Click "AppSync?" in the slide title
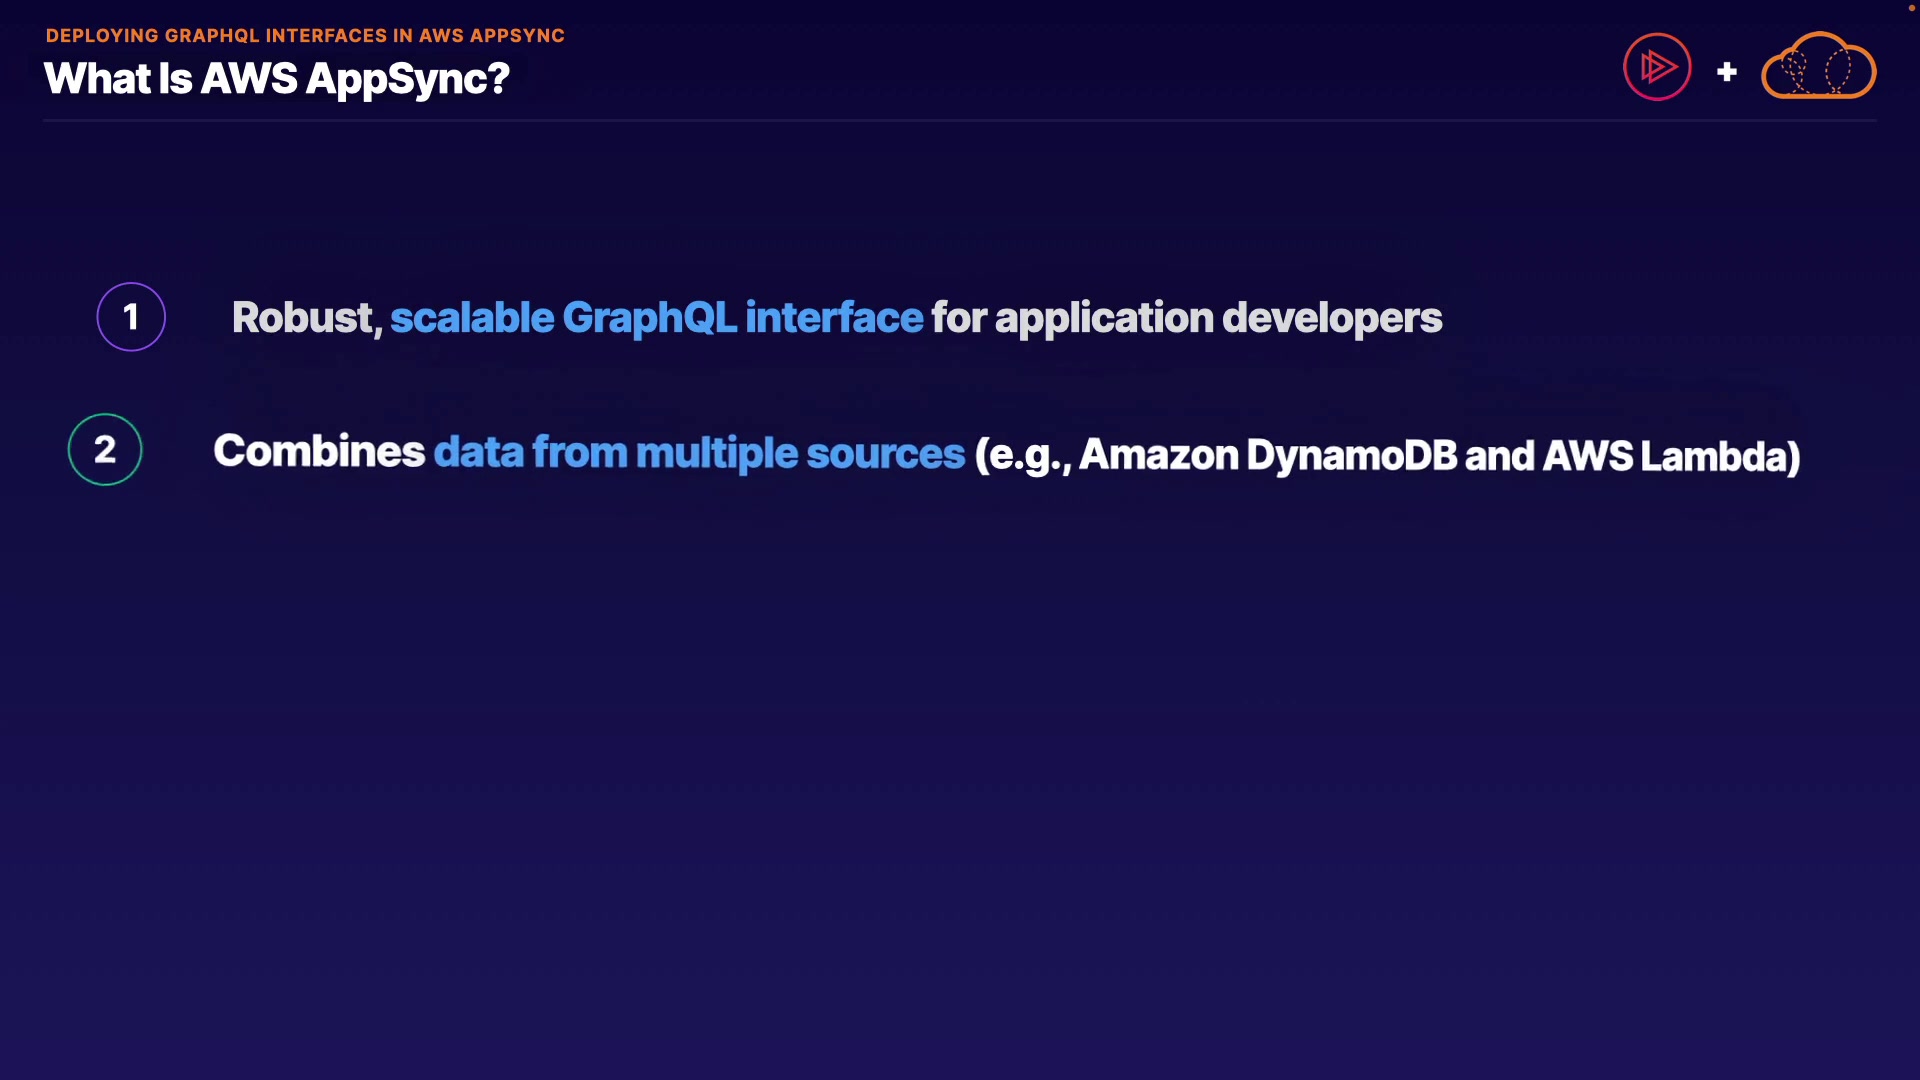 408,79
